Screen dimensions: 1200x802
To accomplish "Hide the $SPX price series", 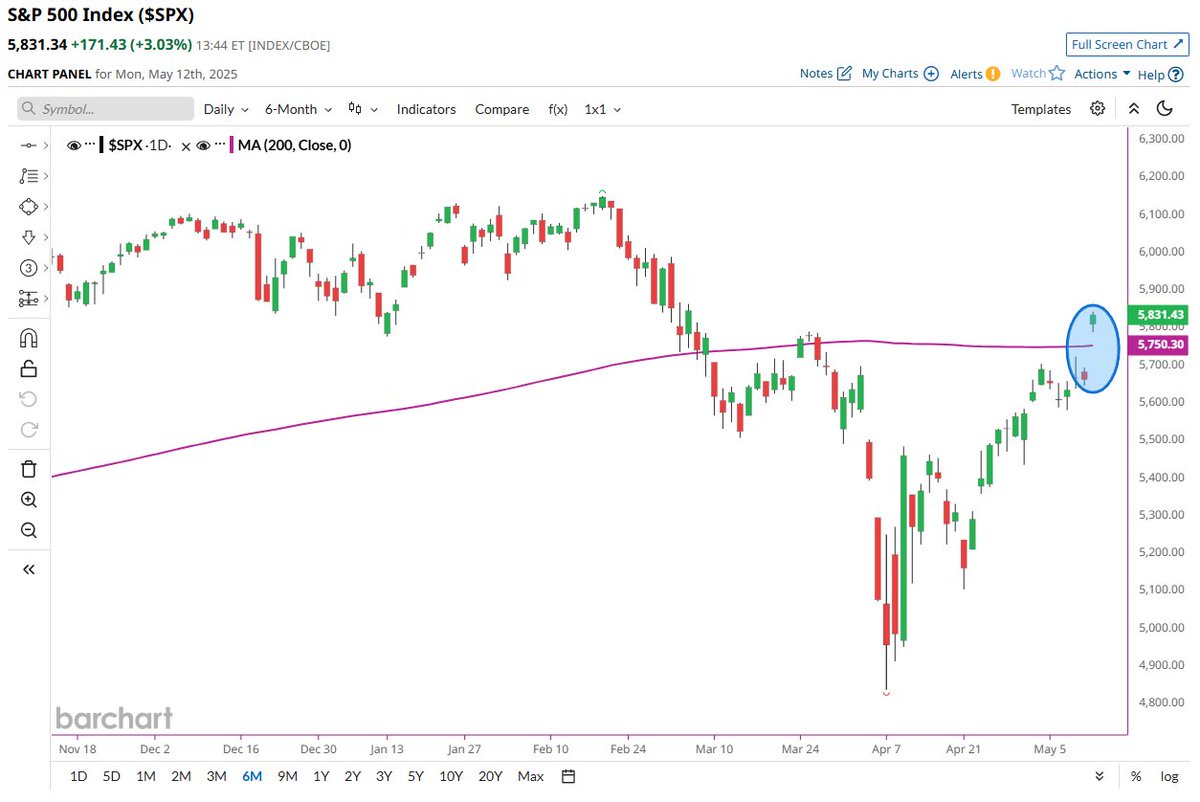I will [73, 145].
